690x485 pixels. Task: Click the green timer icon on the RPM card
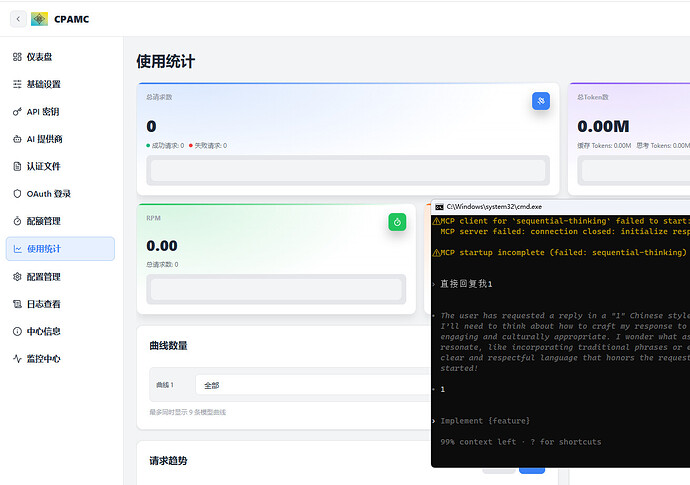pos(397,222)
